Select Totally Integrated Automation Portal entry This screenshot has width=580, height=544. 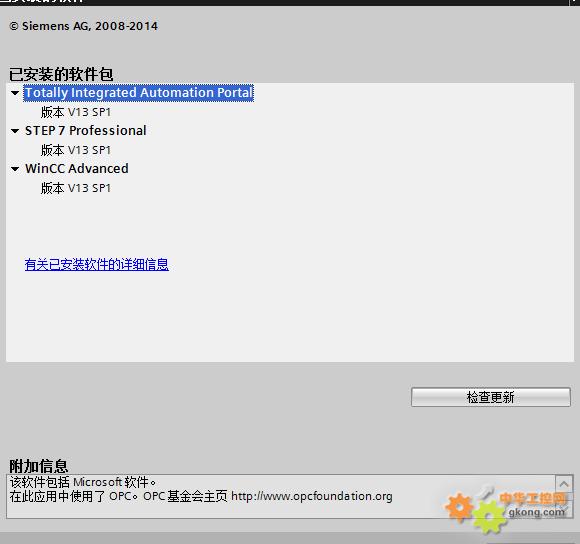[139, 93]
